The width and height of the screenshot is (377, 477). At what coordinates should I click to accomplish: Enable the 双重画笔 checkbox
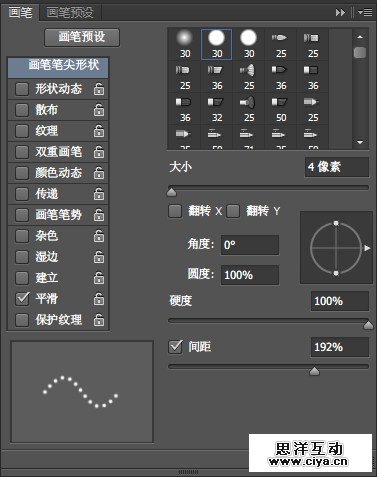tap(22, 152)
